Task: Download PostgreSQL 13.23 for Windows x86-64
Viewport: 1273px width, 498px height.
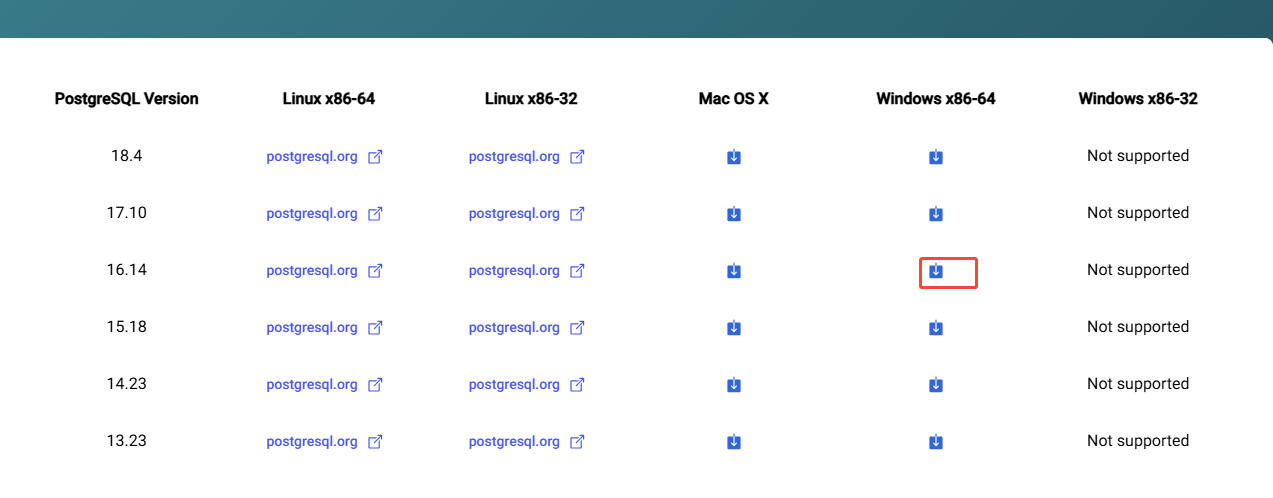Action: (936, 442)
